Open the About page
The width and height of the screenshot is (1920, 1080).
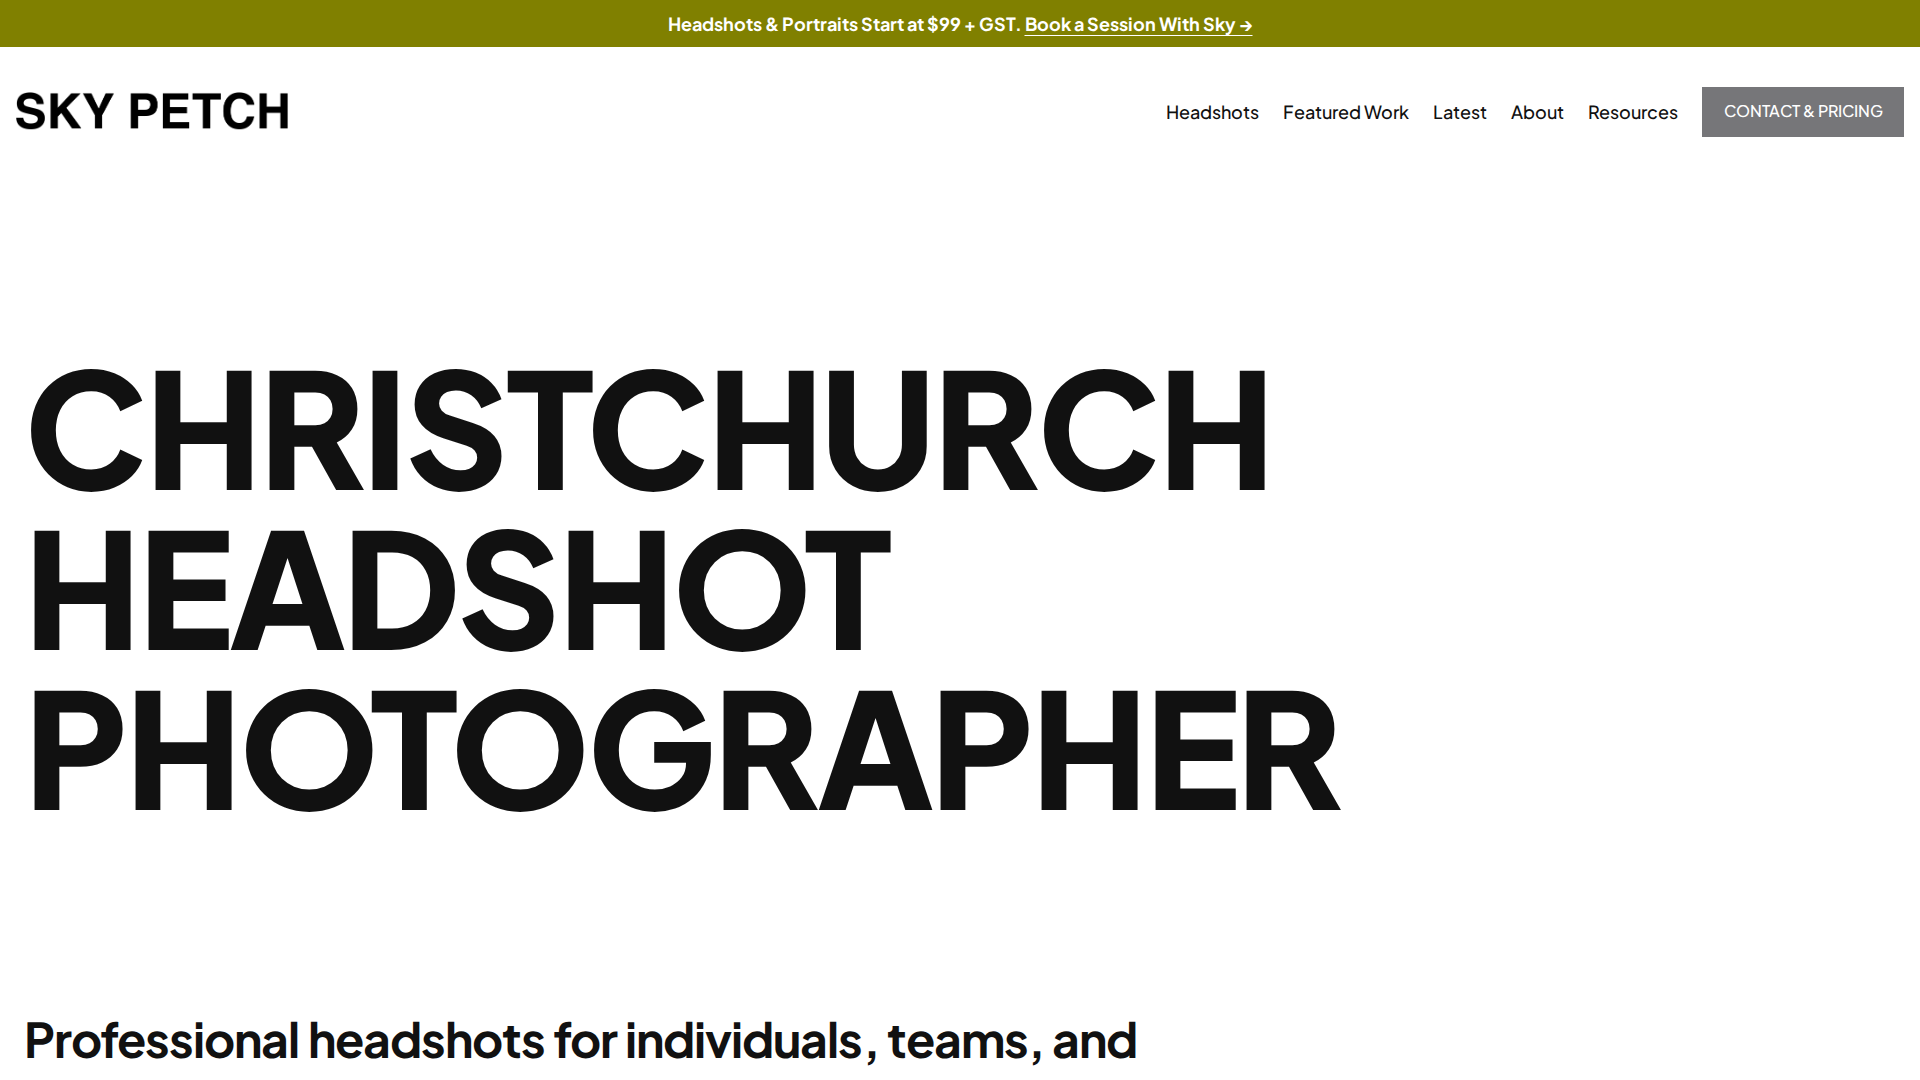pyautogui.click(x=1536, y=112)
